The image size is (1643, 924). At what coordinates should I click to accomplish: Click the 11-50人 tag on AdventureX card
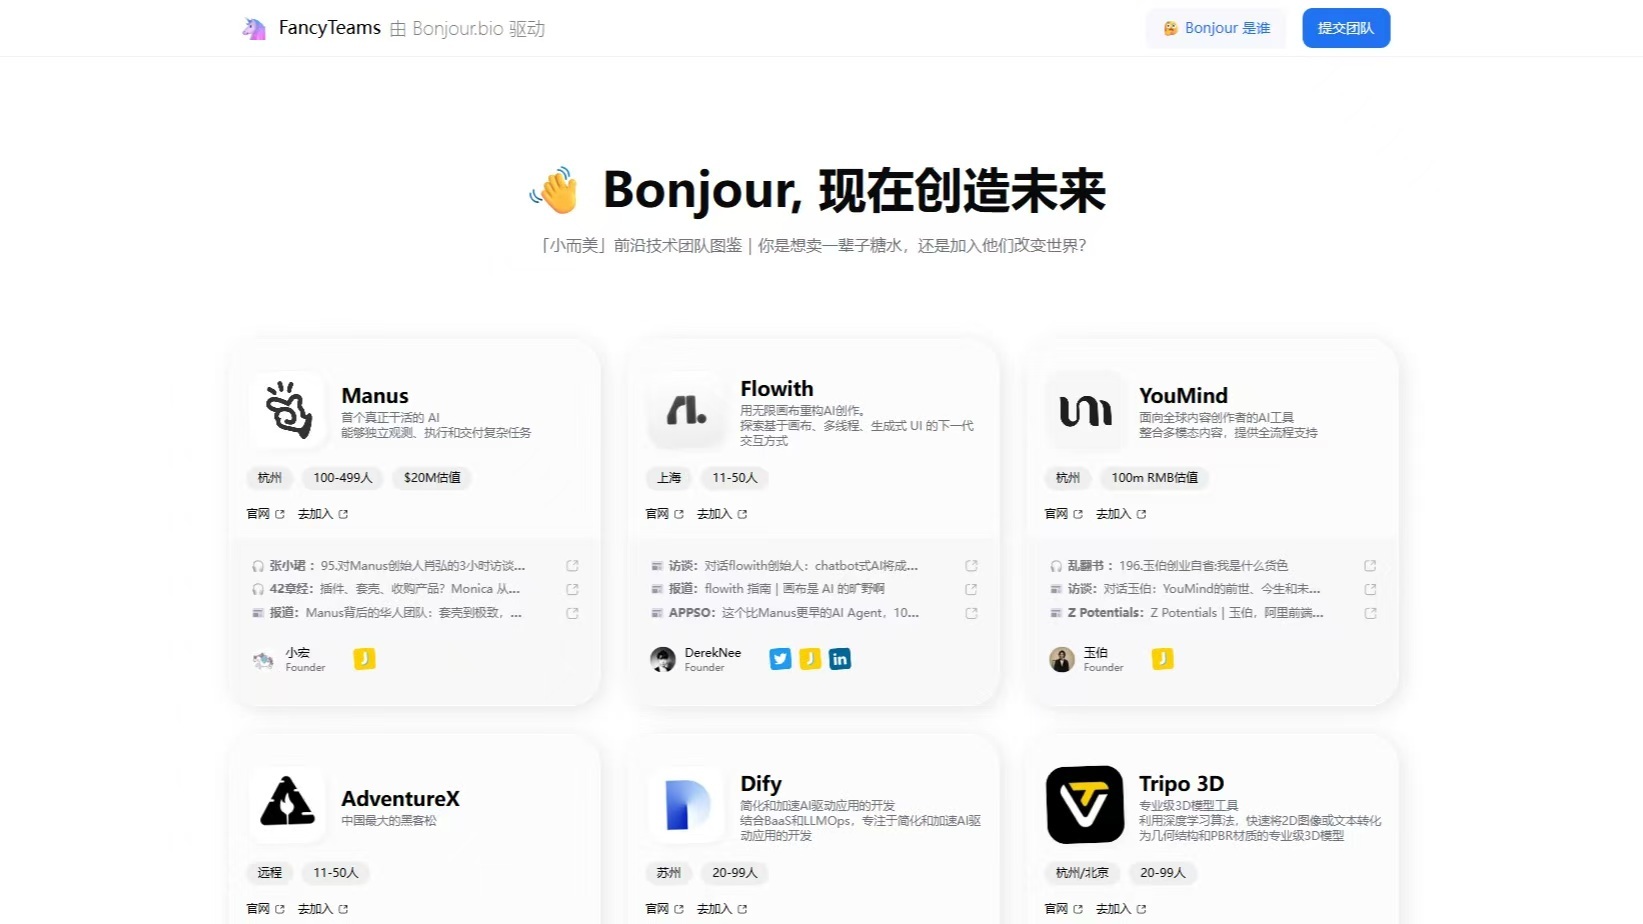(x=336, y=873)
